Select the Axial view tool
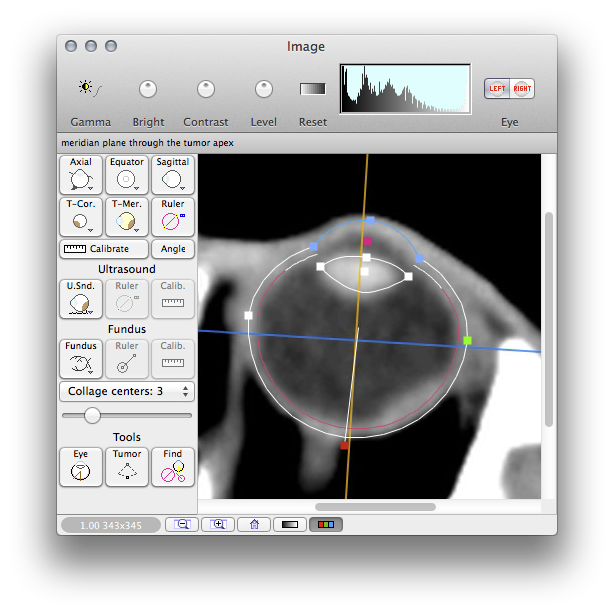614x614 pixels. (81, 174)
